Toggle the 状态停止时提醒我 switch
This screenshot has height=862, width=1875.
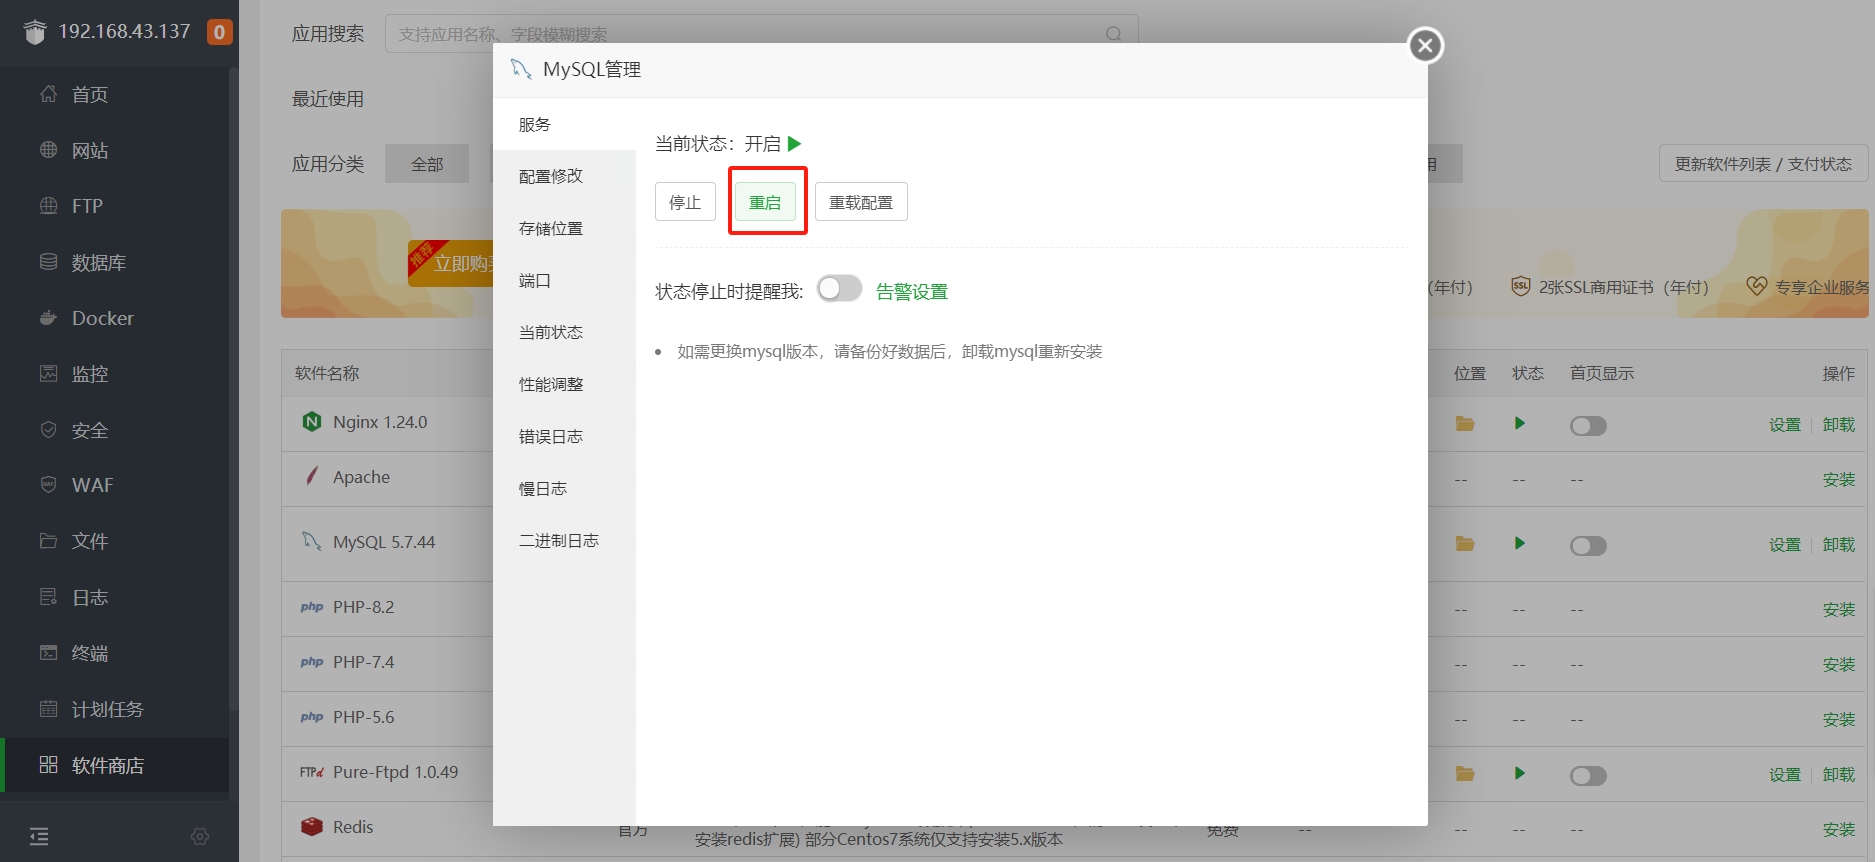[x=839, y=289]
